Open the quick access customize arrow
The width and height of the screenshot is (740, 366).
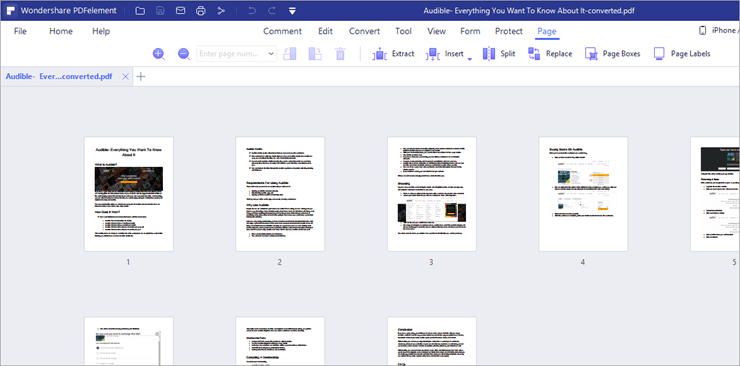[292, 11]
